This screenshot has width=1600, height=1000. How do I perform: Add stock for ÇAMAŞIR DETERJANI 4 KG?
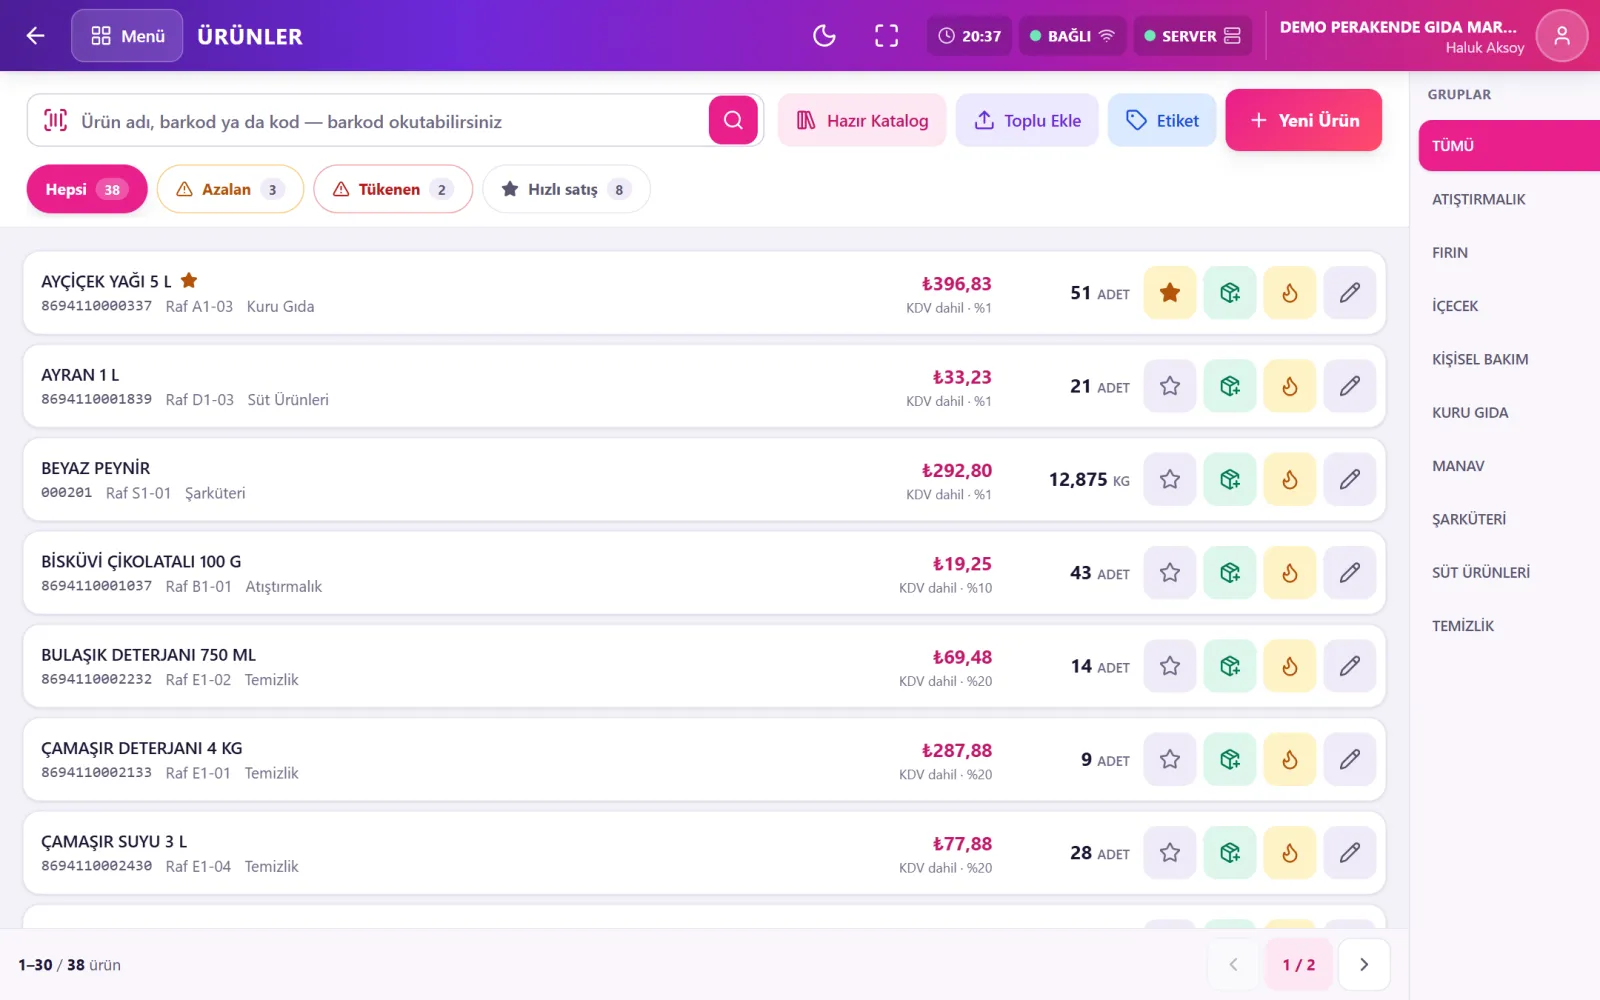click(x=1230, y=759)
